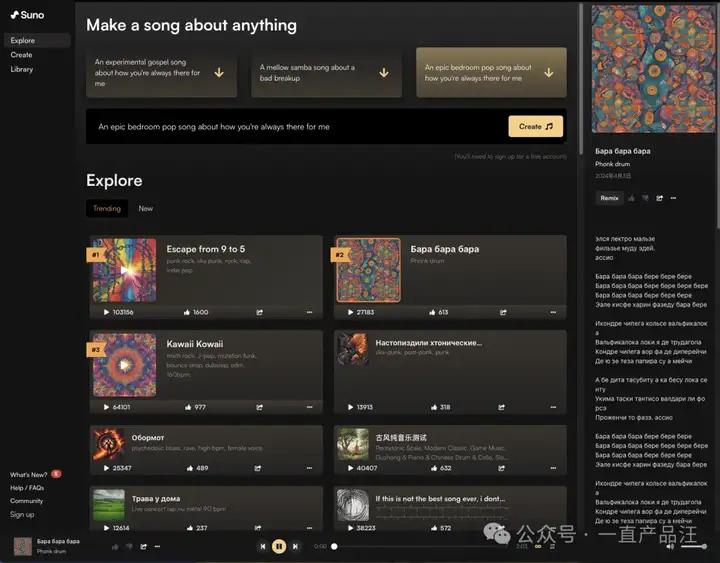Use the mellow samba song prompt arrow

pyautogui.click(x=384, y=73)
